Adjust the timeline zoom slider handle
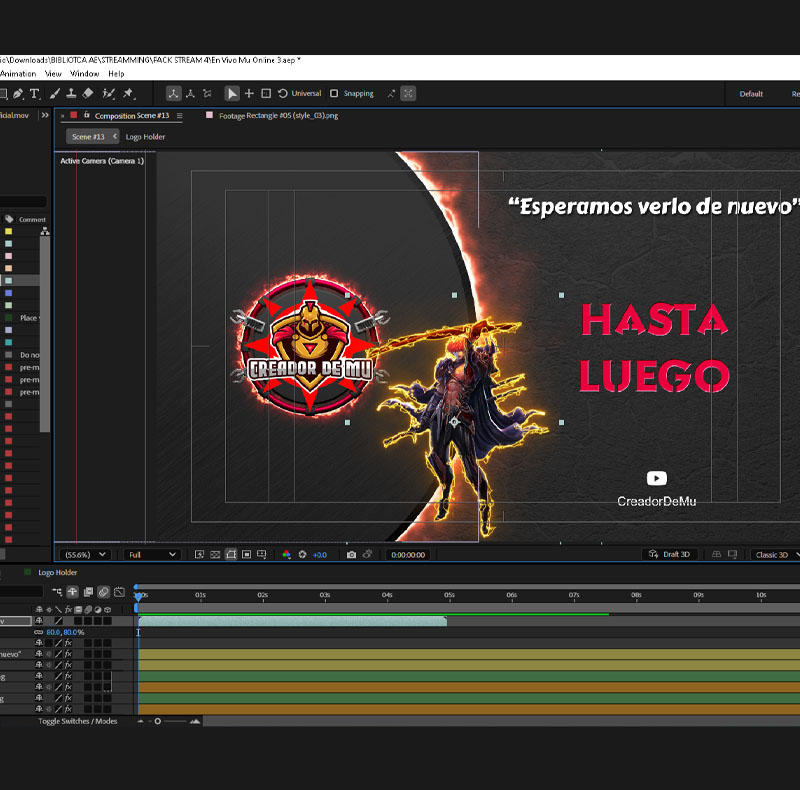Screen dimensions: 800x790 158,721
